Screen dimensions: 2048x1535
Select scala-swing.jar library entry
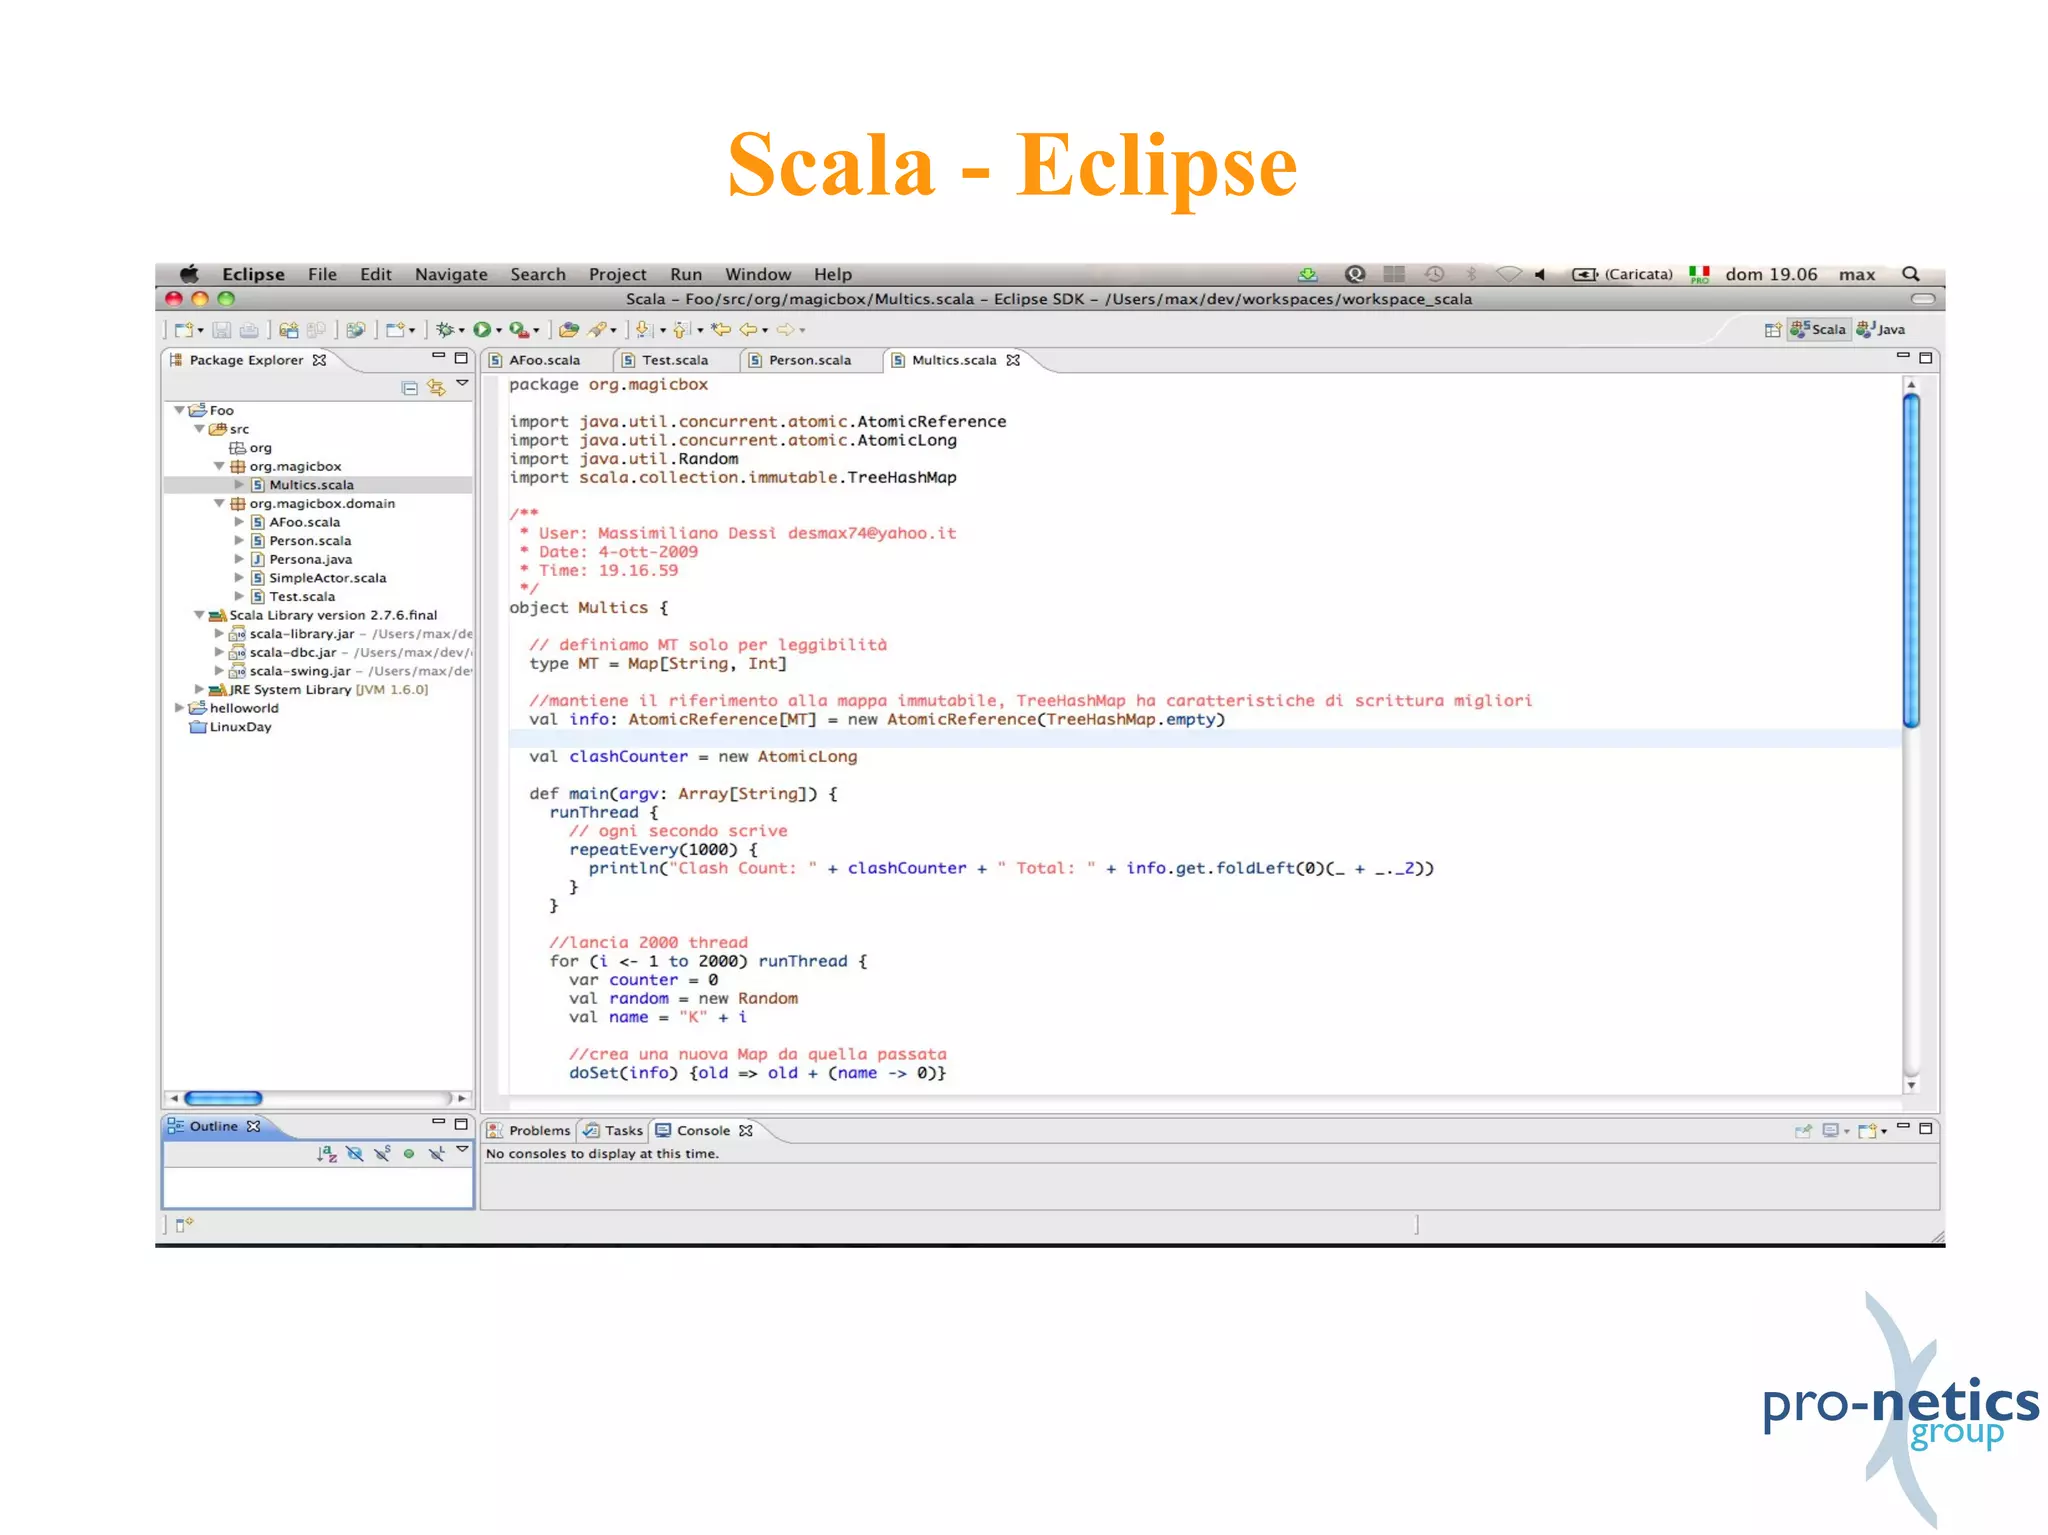tap(300, 671)
